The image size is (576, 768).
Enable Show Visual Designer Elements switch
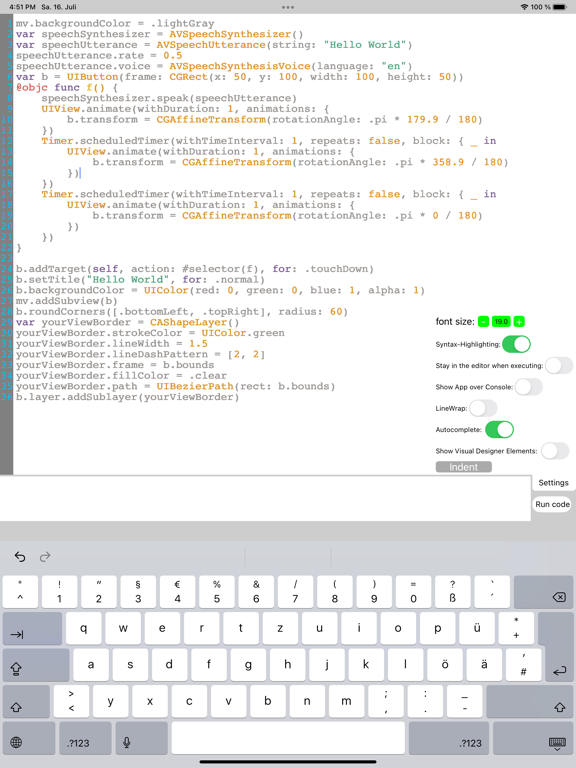tap(555, 451)
